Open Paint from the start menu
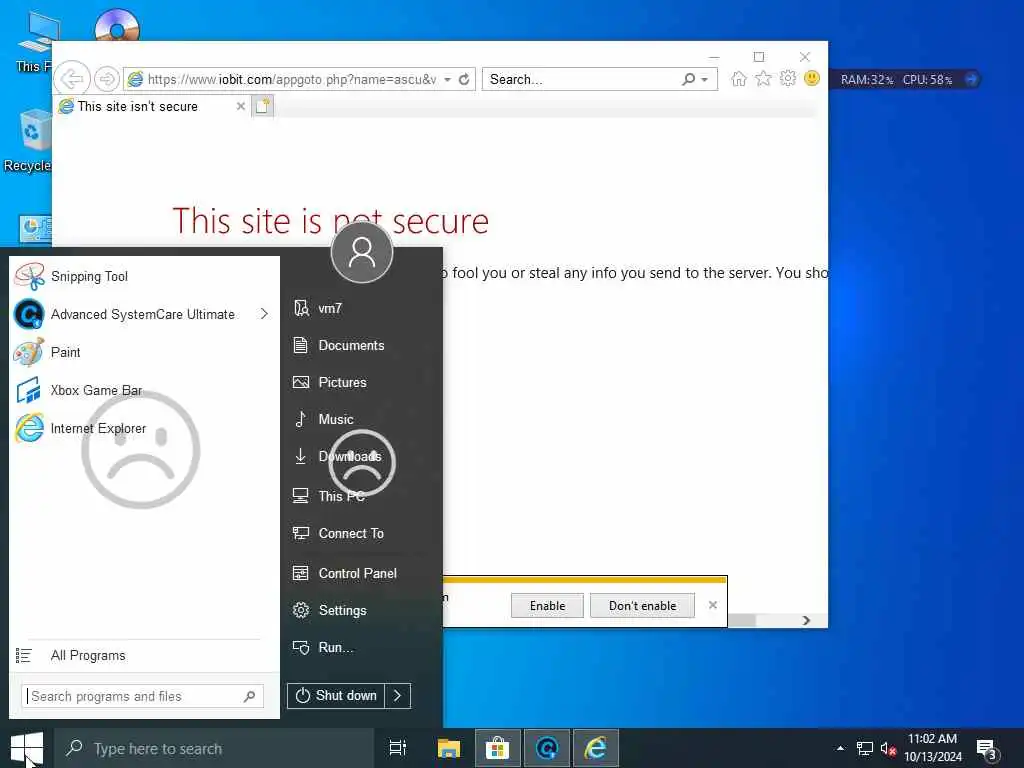 point(144,352)
